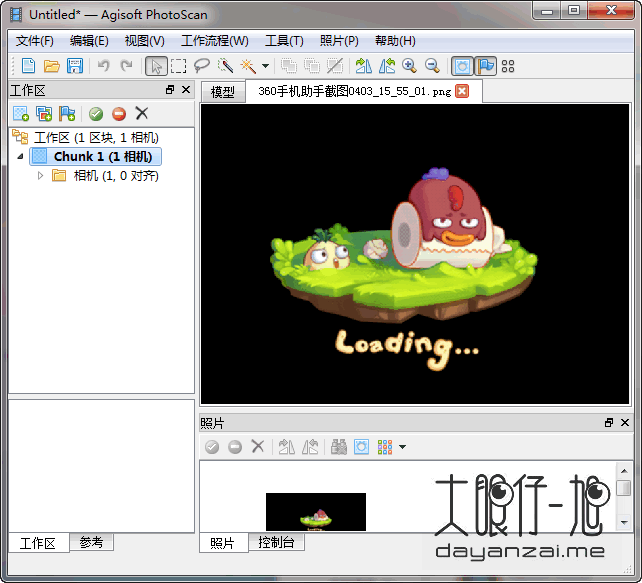Click the photos panel vertical scrollbar handle

[x=624, y=488]
